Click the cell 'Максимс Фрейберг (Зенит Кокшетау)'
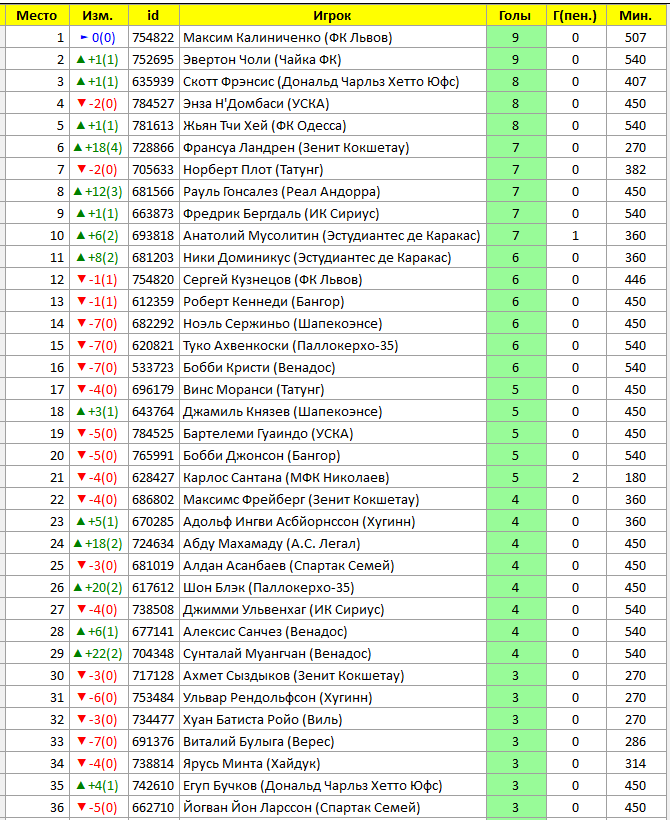This screenshot has width=670, height=820. (x=333, y=499)
